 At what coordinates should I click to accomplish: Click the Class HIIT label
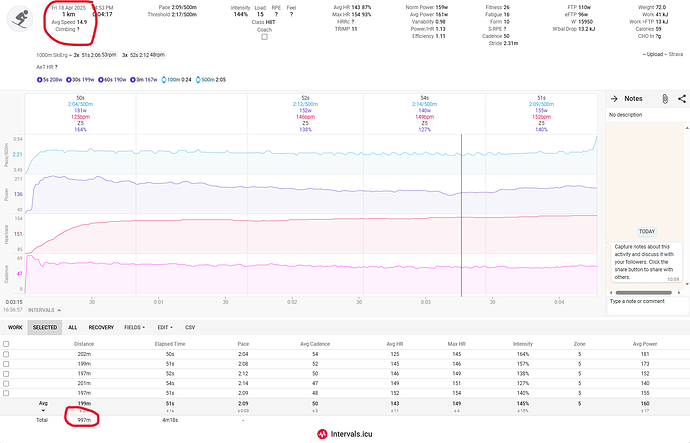point(264,22)
